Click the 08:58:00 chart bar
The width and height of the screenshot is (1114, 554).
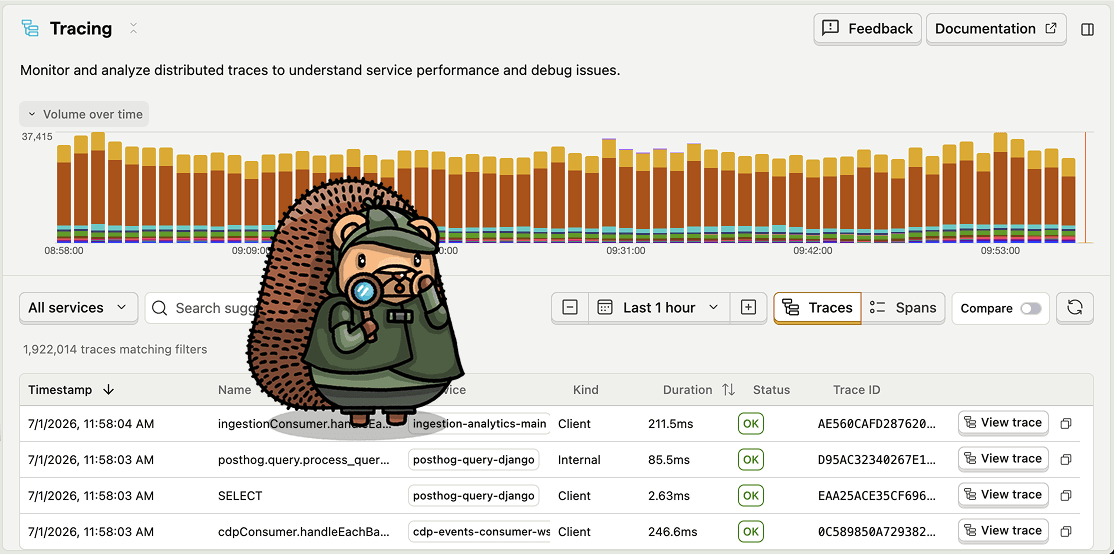[64, 194]
